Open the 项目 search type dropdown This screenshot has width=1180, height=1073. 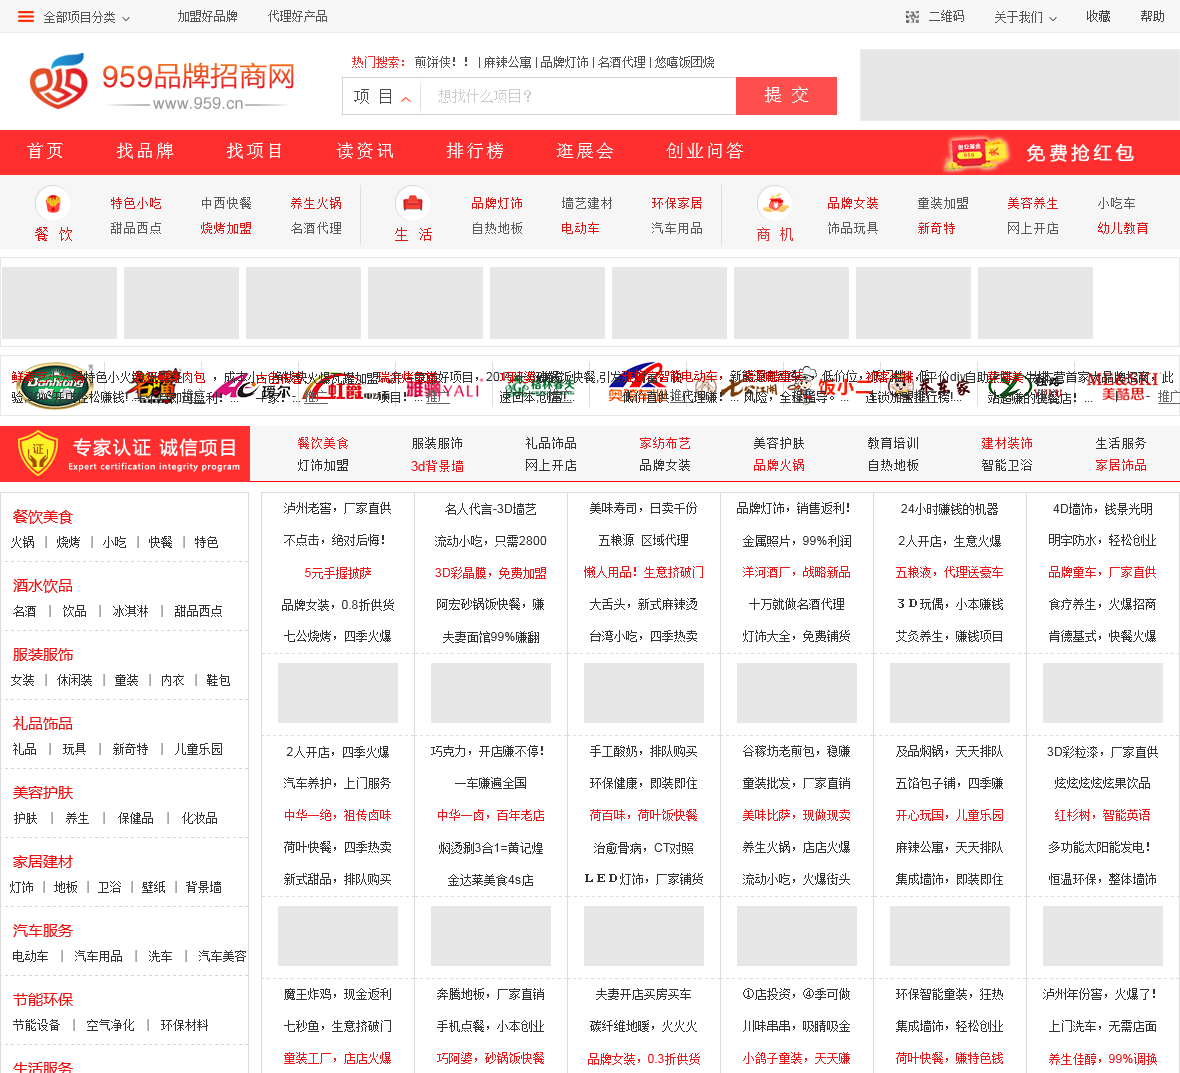382,96
